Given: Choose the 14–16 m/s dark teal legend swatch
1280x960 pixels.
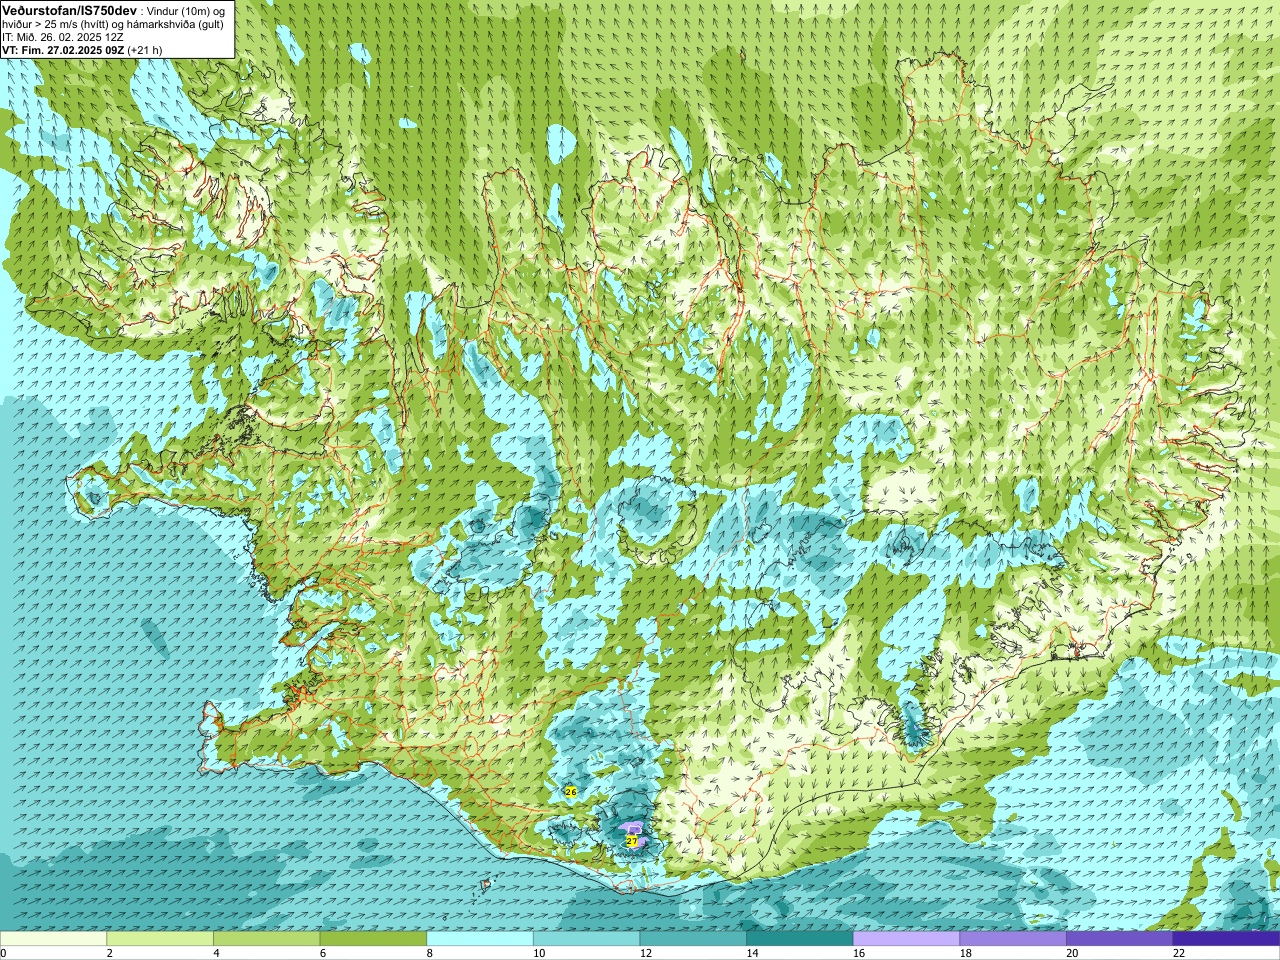Looking at the screenshot, I should coord(800,939).
